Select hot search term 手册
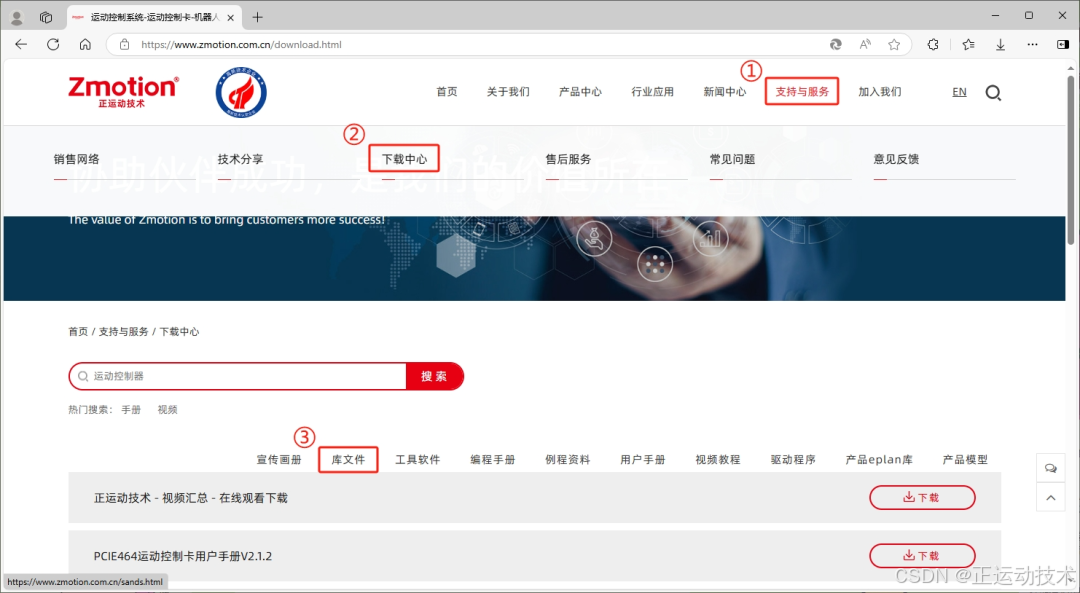Viewport: 1080px width, 593px height. point(131,409)
